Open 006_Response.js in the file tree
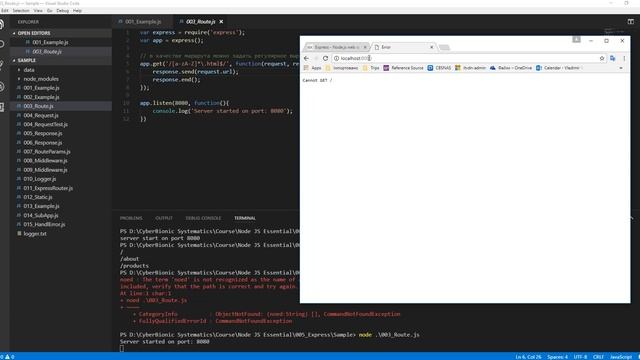Viewport: 640px width, 360px height. (42, 143)
